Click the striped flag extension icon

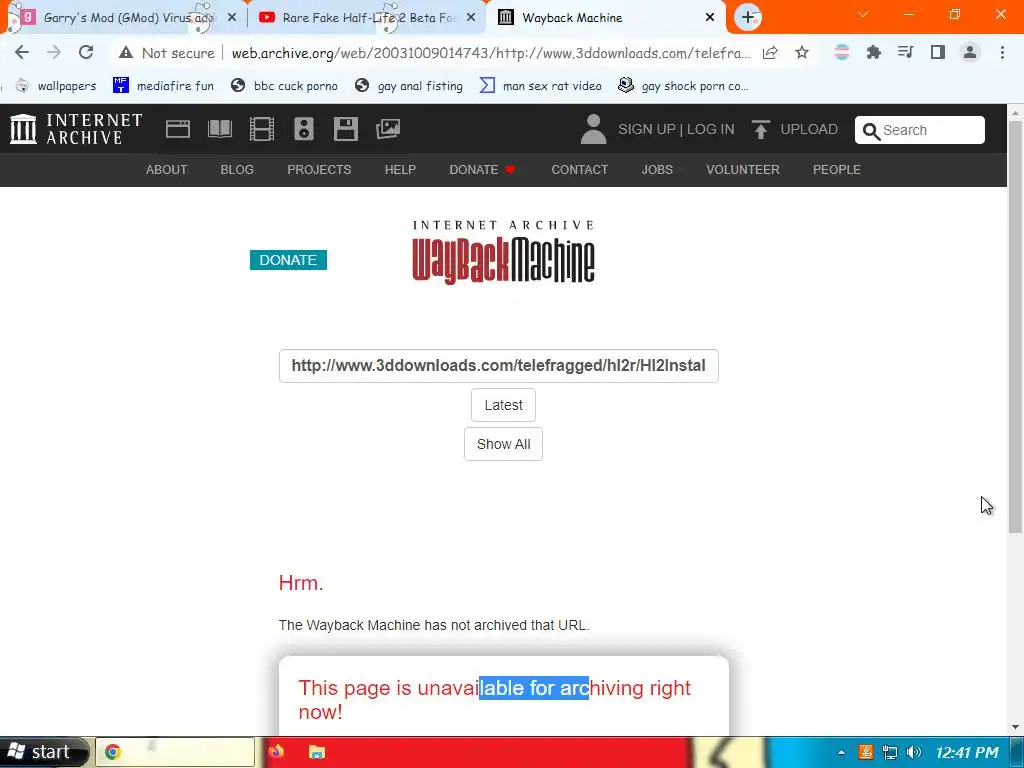[x=841, y=52]
